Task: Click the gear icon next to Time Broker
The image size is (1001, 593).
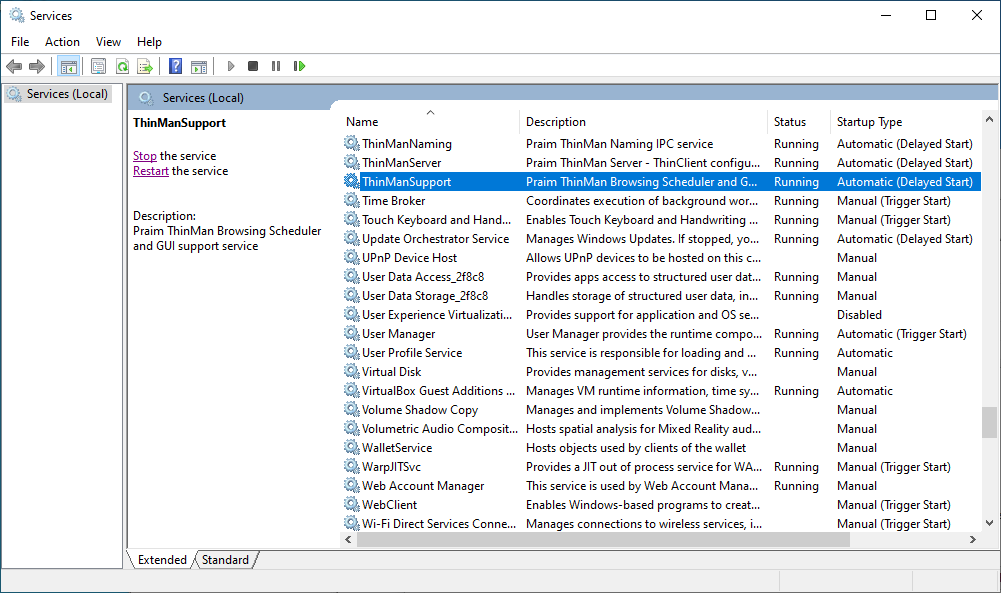Action: point(352,200)
